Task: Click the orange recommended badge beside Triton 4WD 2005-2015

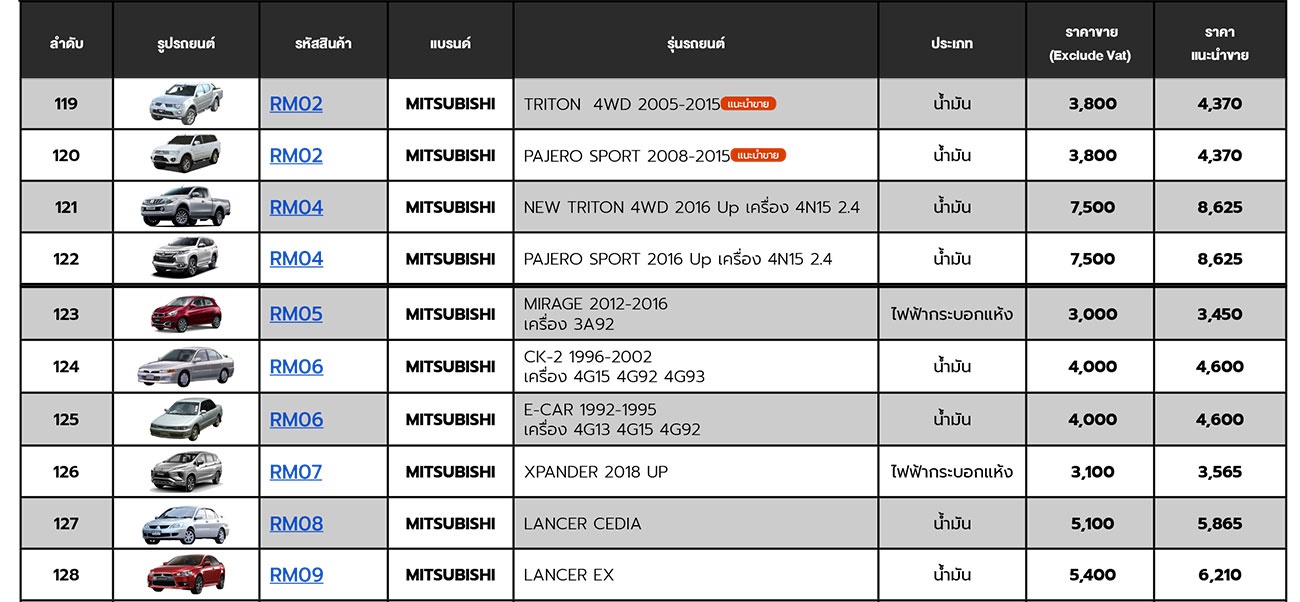Action: [x=749, y=104]
